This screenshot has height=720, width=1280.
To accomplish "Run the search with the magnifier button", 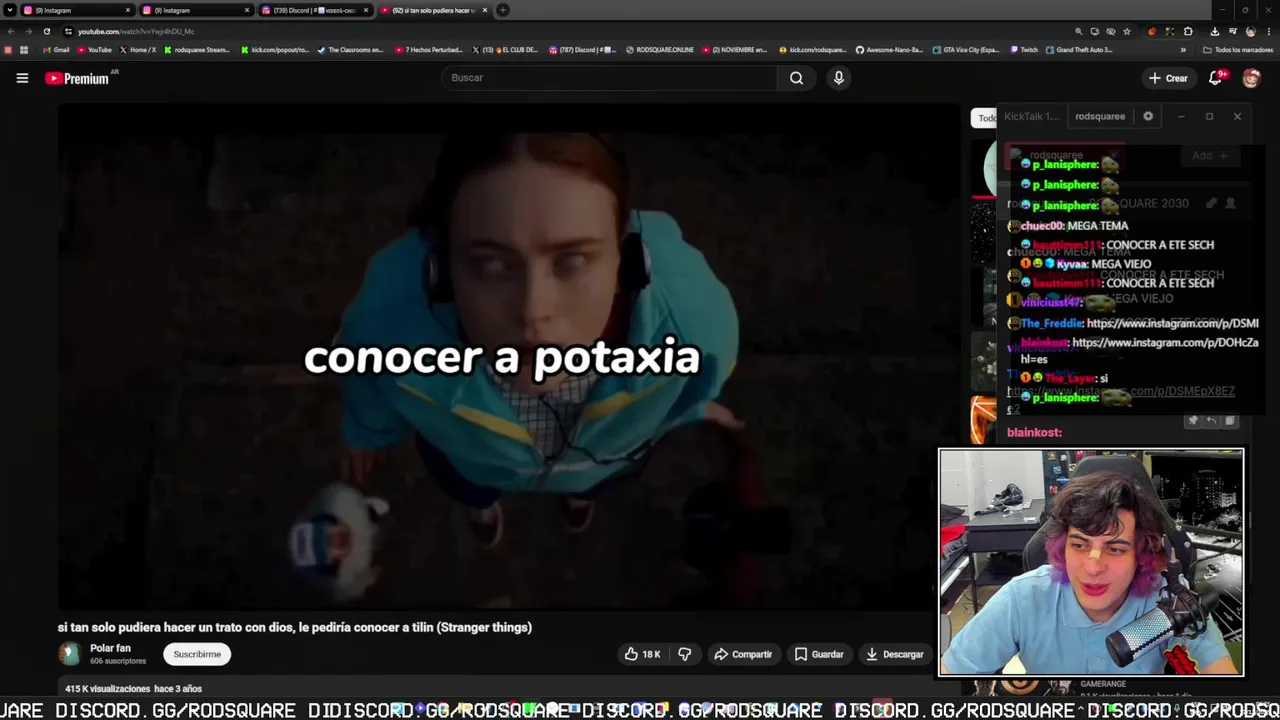I will pyautogui.click(x=796, y=78).
